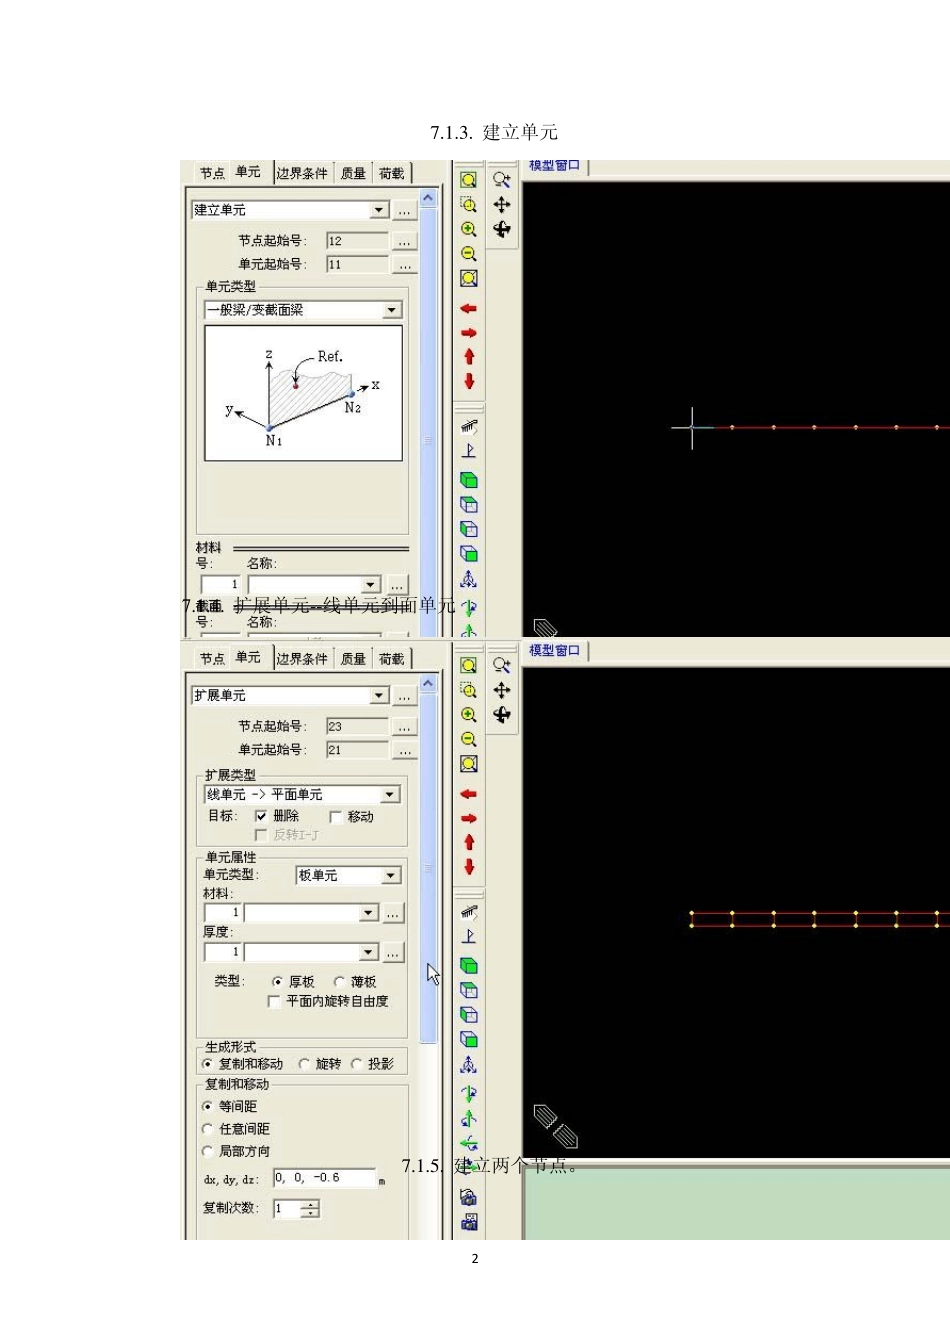Select pan cross-arrows icon beside 扩展单元 panel

502,690
